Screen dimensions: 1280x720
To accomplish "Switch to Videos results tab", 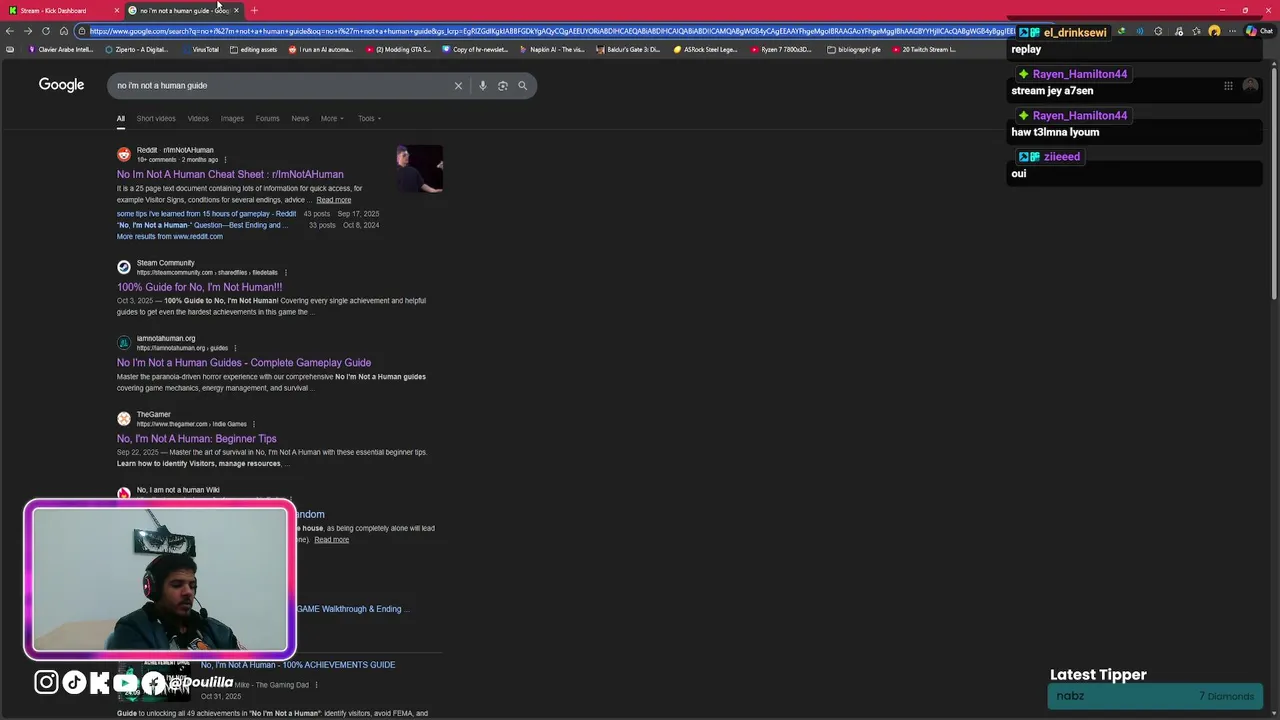I will click(198, 118).
